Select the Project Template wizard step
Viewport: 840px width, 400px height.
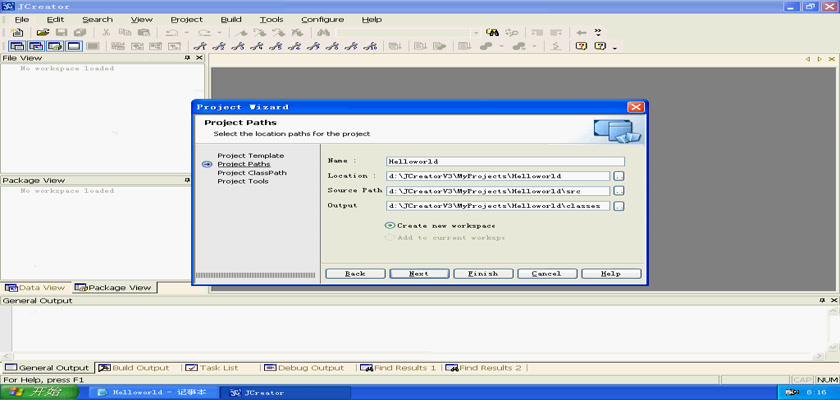251,156
